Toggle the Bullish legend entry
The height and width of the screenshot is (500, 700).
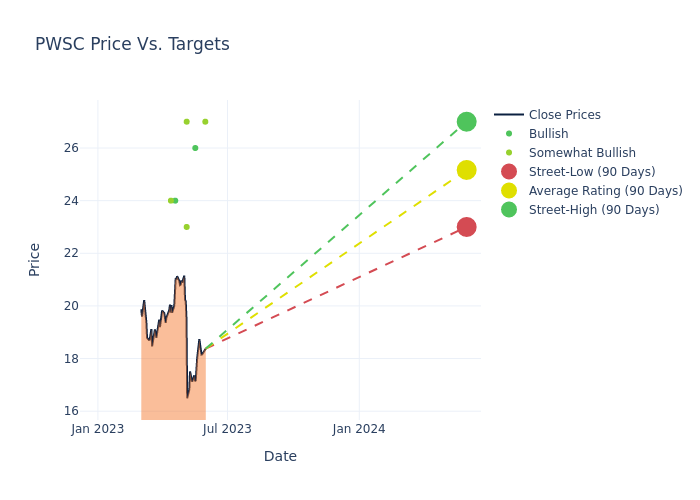(x=548, y=134)
